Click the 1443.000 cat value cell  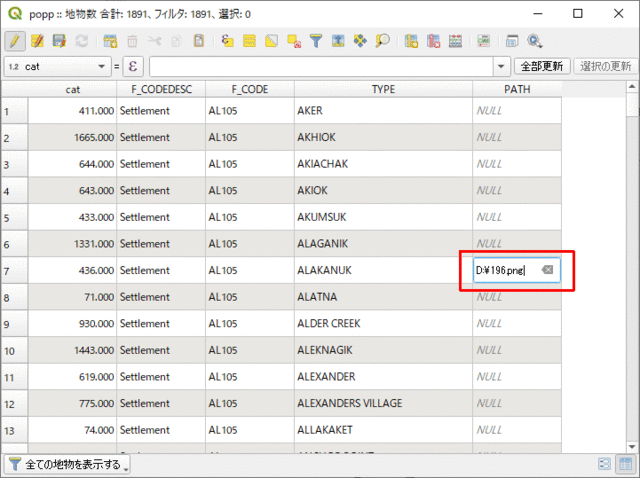point(73,350)
